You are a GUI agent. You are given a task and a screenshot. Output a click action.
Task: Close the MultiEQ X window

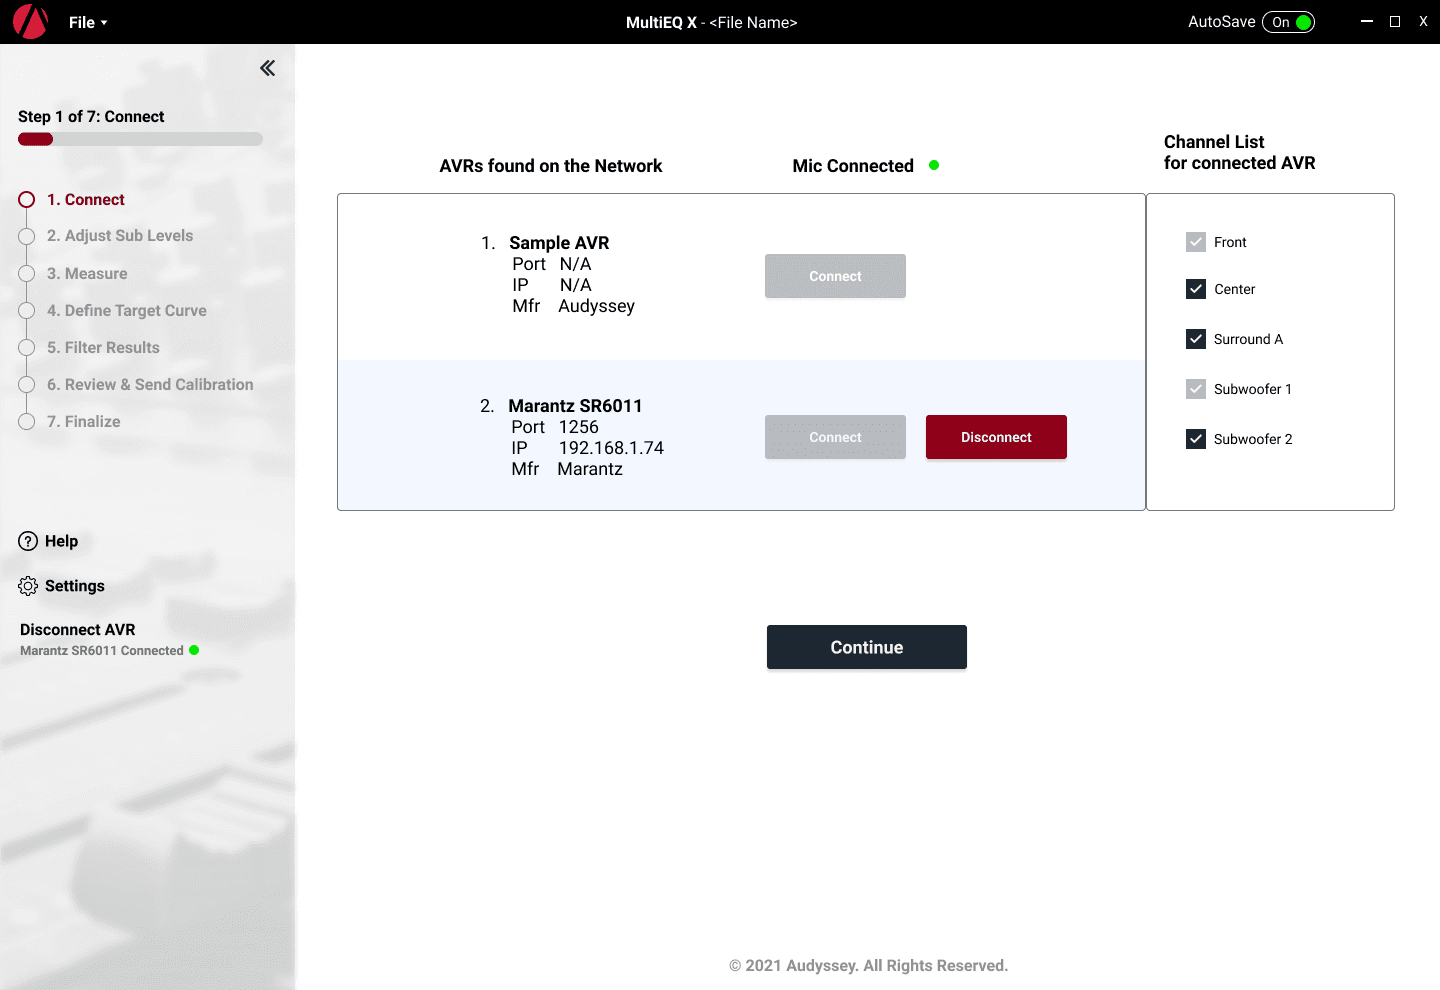(1423, 21)
